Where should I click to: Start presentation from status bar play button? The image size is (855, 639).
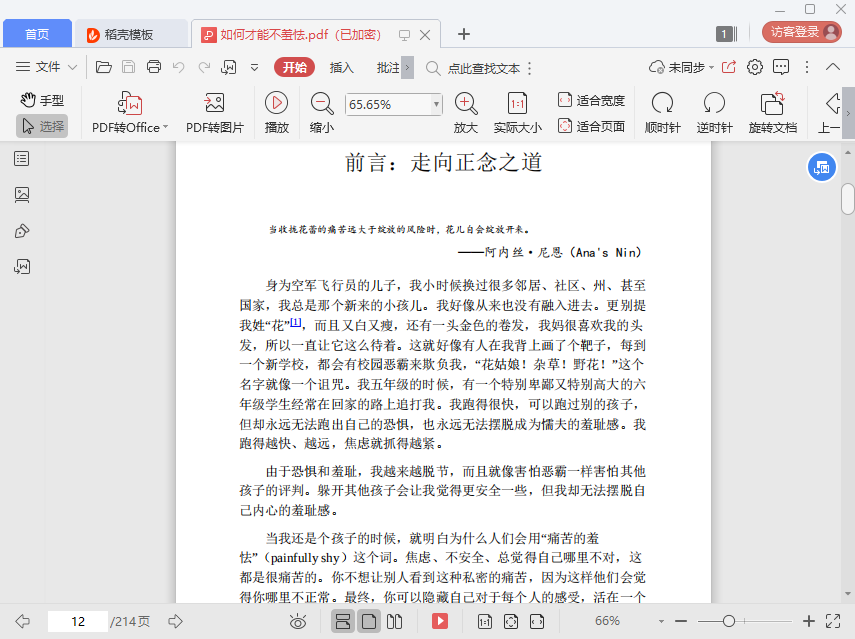(x=440, y=621)
